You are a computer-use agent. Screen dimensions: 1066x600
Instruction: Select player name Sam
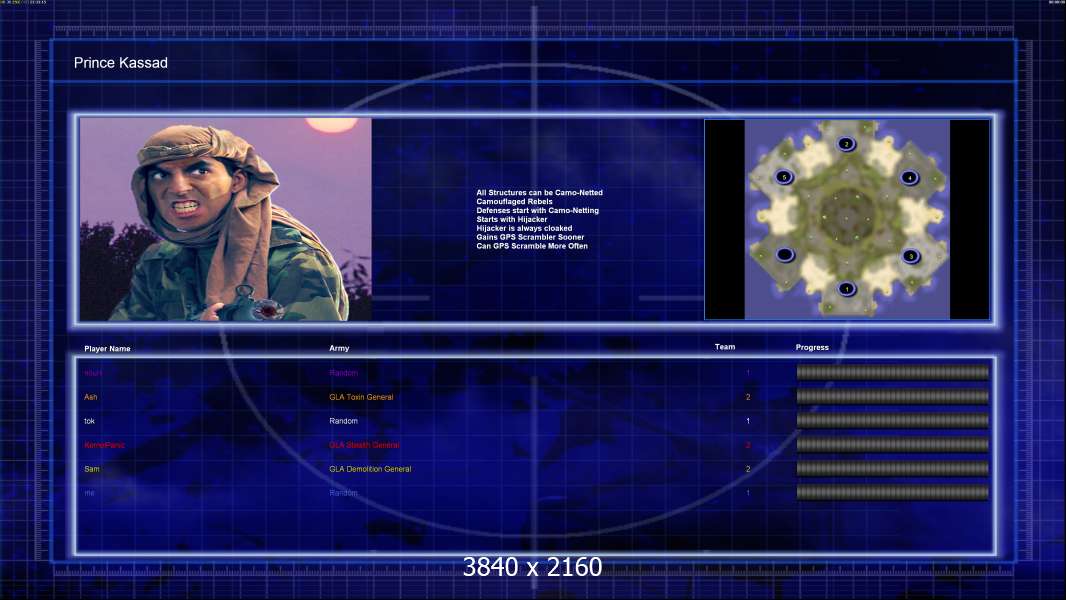(x=92, y=469)
